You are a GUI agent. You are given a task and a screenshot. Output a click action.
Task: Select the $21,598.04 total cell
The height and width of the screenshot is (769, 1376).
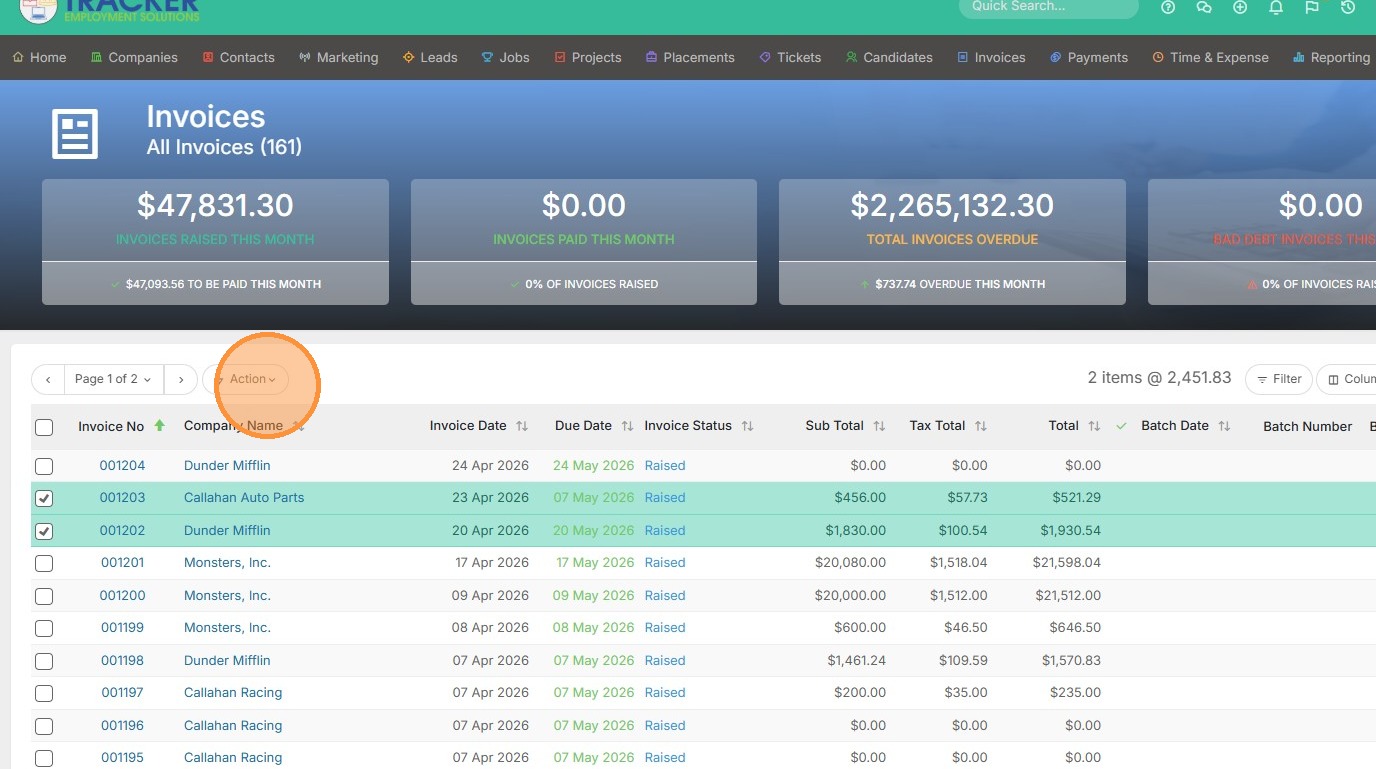pos(1066,562)
